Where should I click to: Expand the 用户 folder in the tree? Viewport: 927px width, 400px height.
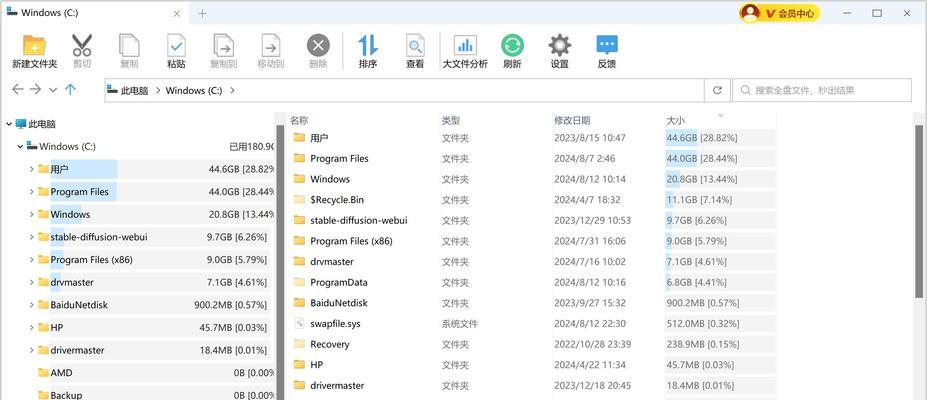click(x=31, y=169)
